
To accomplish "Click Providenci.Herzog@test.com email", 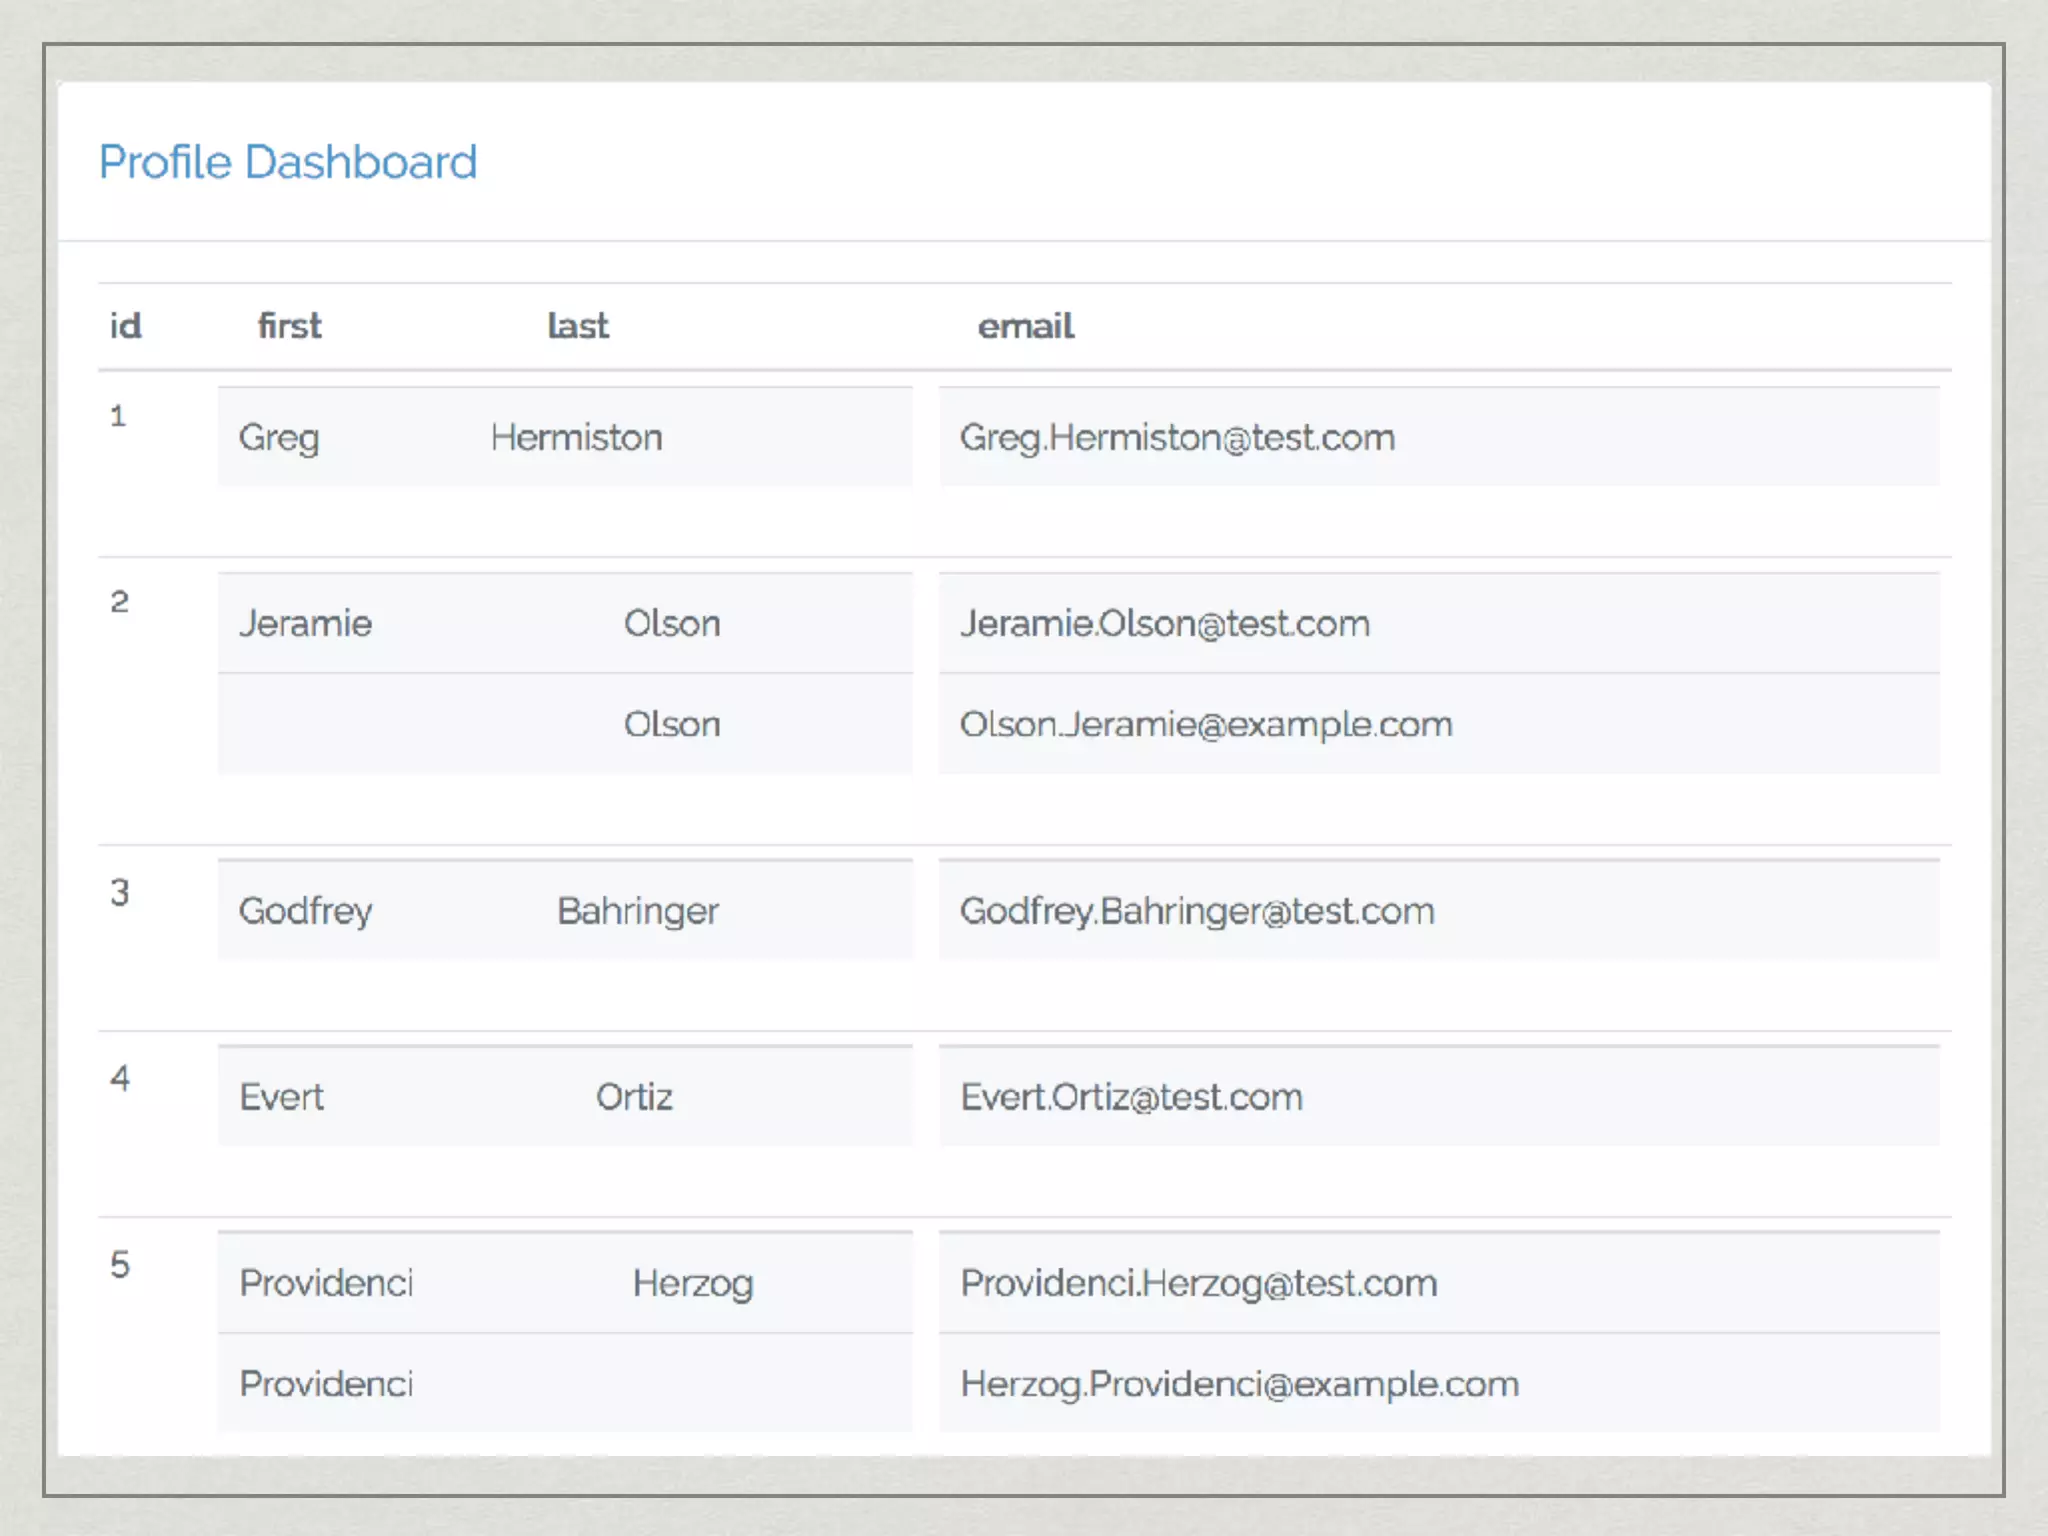I will pos(1199,1283).
